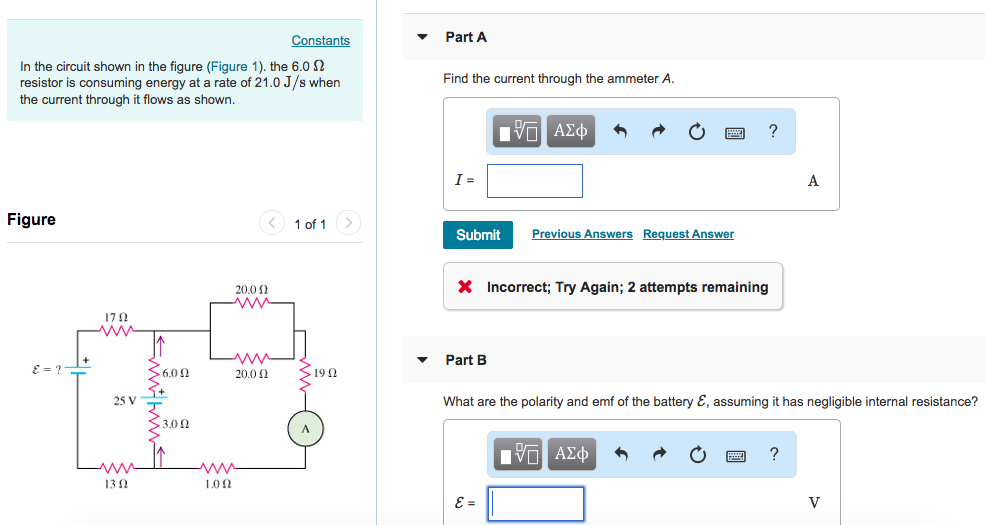Click the redo arrow in Part A toolbar
Screen dimensions: 985x525
(x=658, y=131)
